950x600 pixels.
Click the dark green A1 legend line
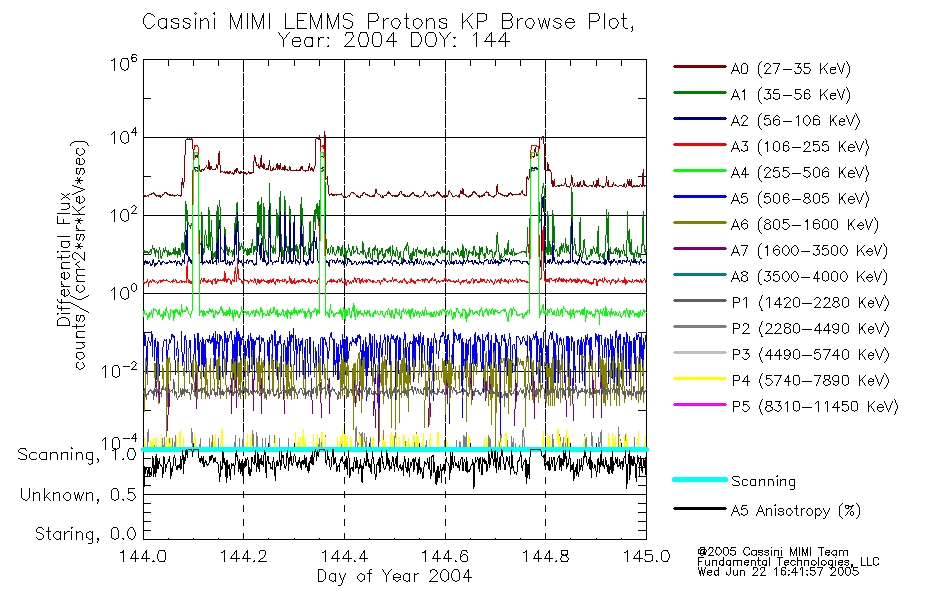pyautogui.click(x=699, y=93)
